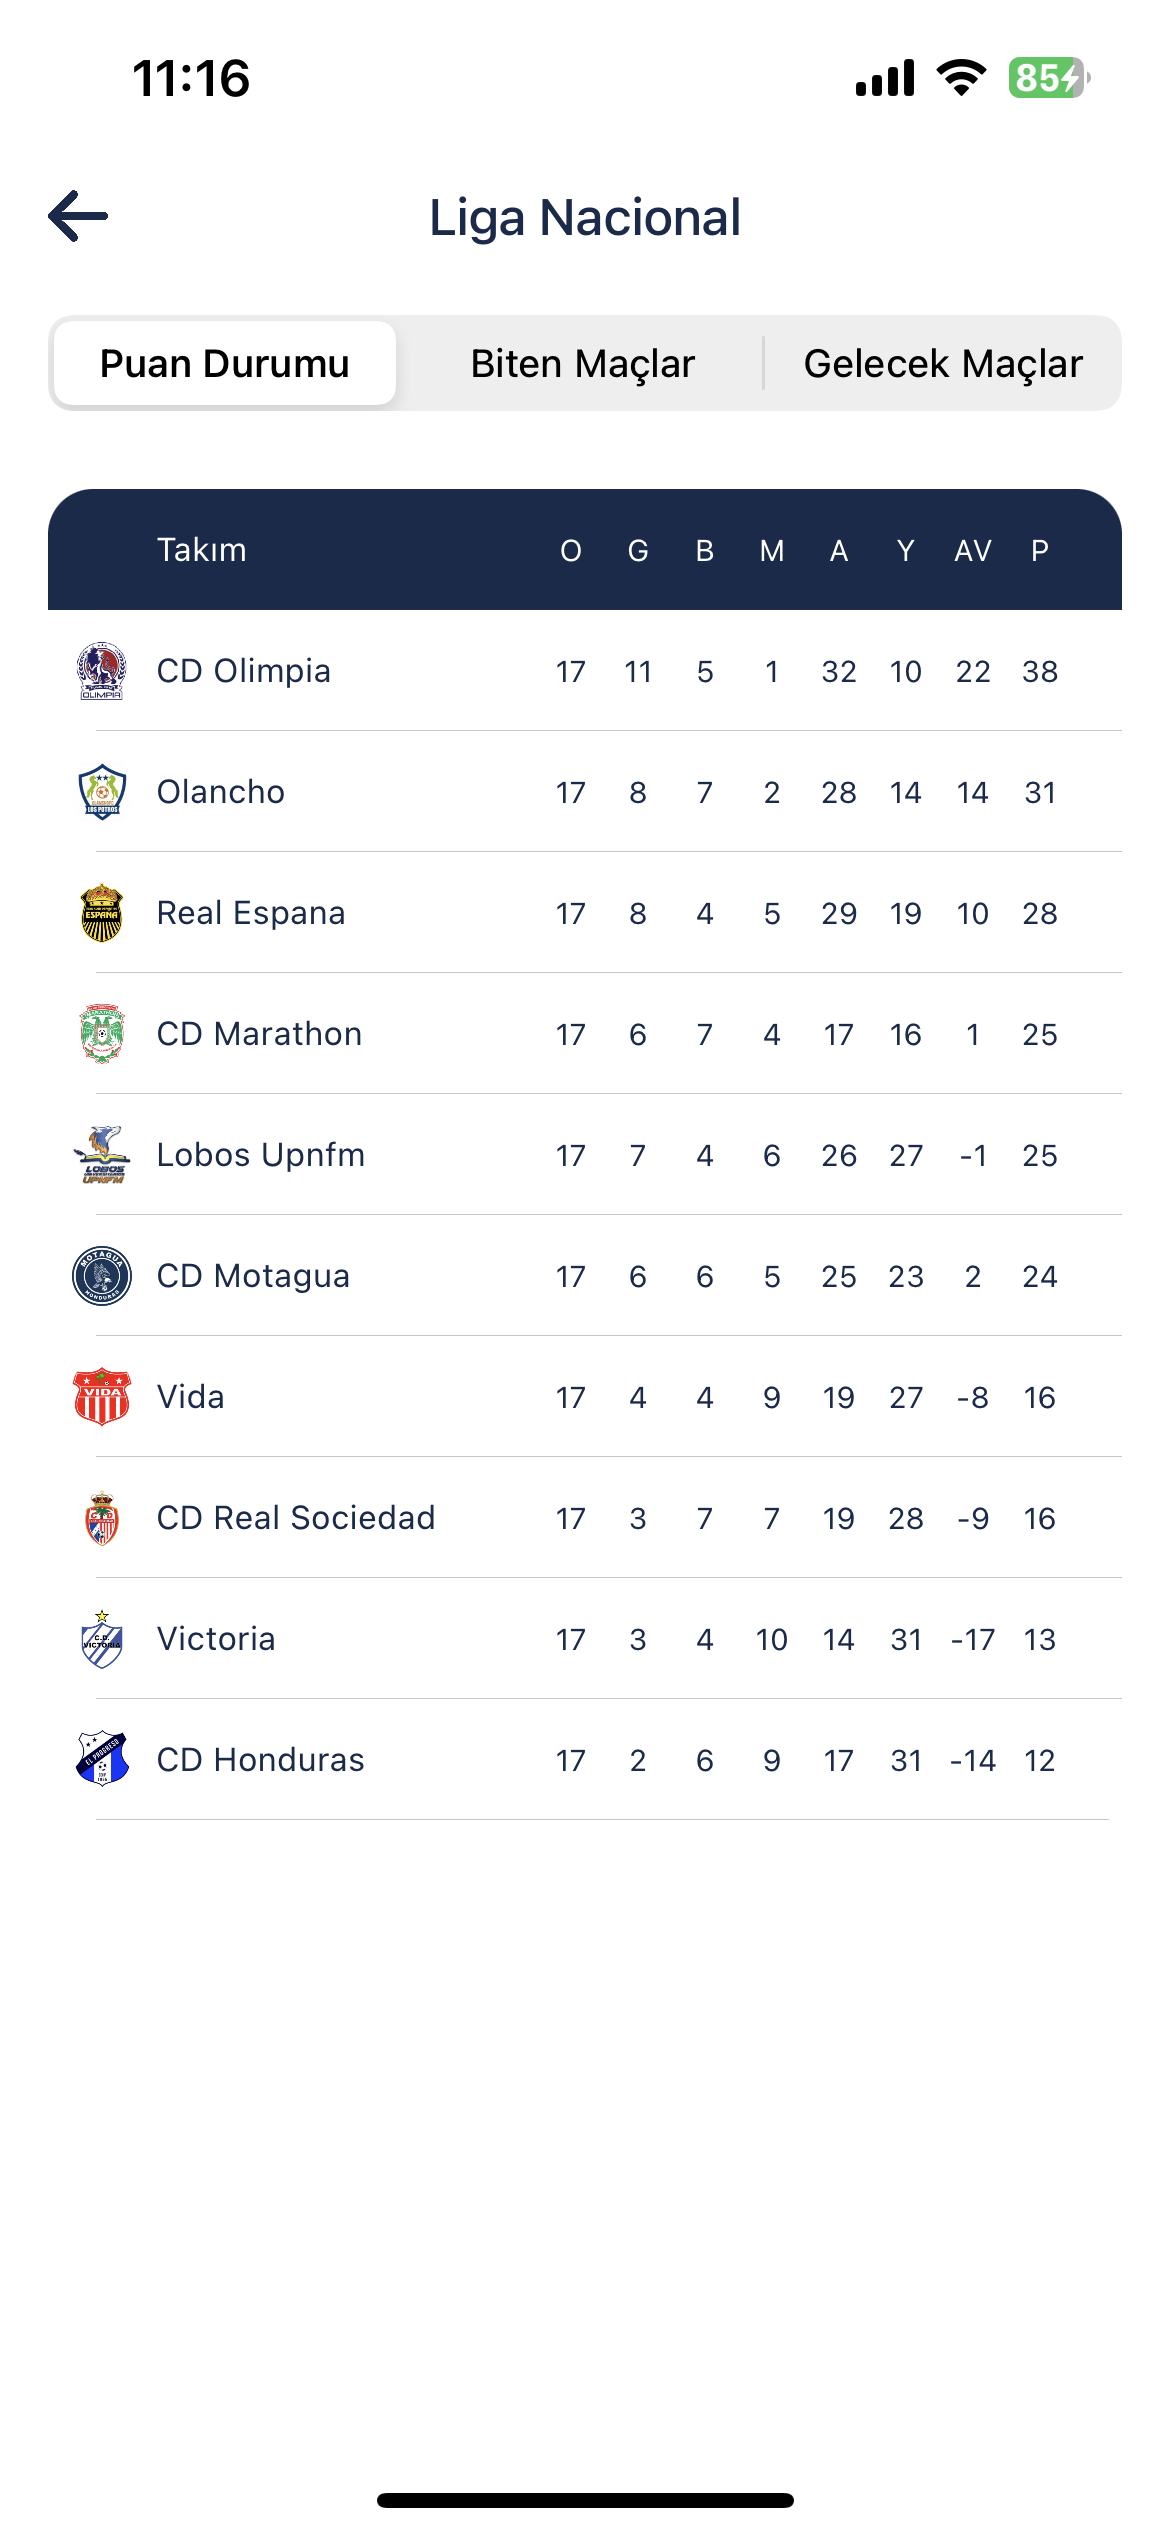Screen dimensions: 1170x2532
Task: Tap the Victoria team shield
Action: (x=102, y=1639)
